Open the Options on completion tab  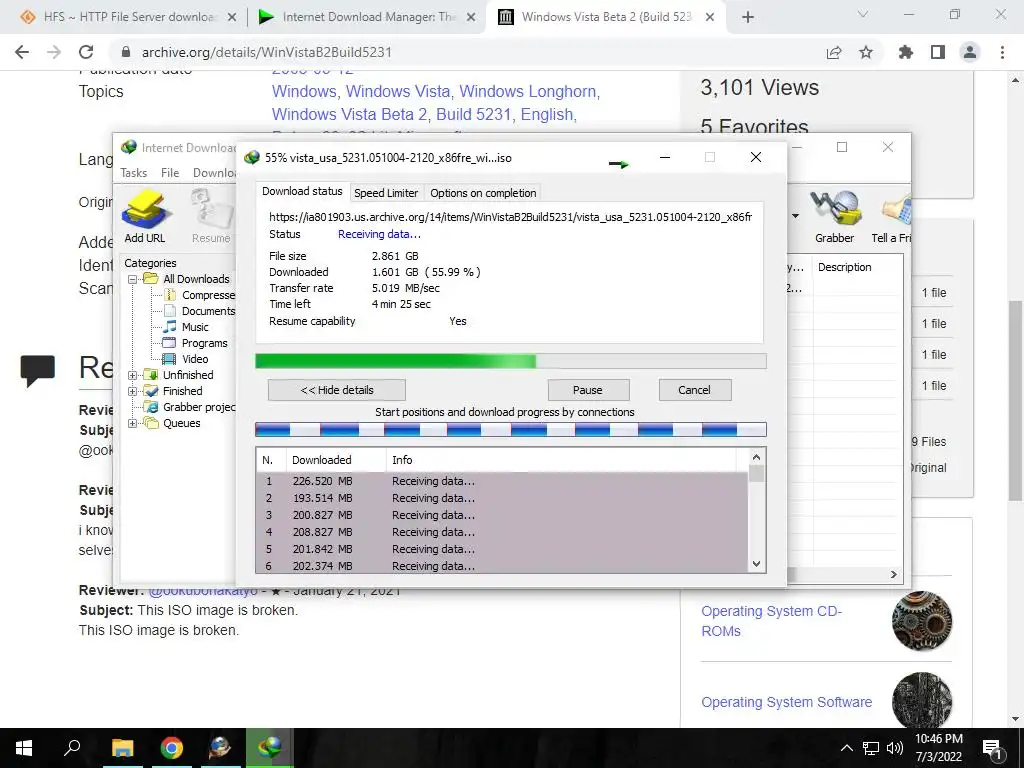[x=483, y=193]
